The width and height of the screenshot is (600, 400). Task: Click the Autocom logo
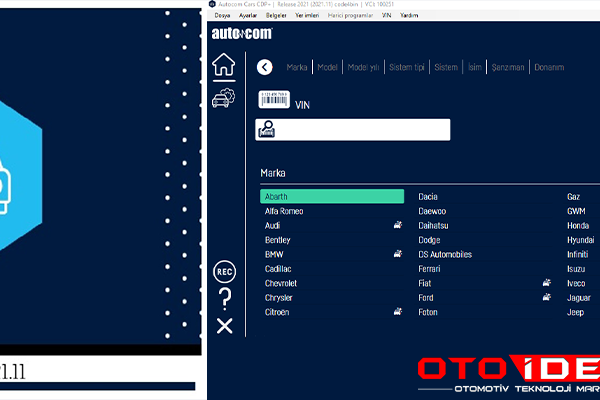(242, 34)
